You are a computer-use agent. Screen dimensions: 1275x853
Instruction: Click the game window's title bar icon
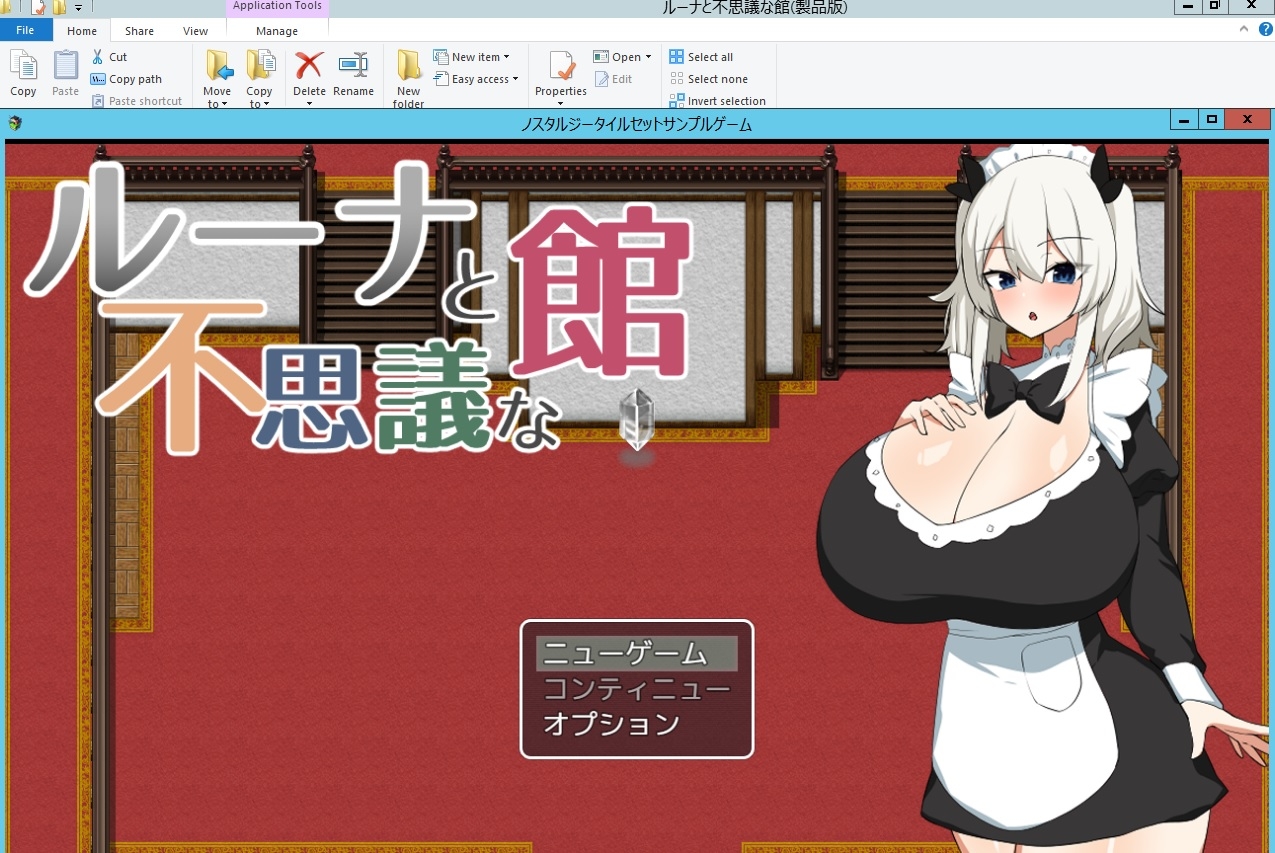[x=15, y=124]
